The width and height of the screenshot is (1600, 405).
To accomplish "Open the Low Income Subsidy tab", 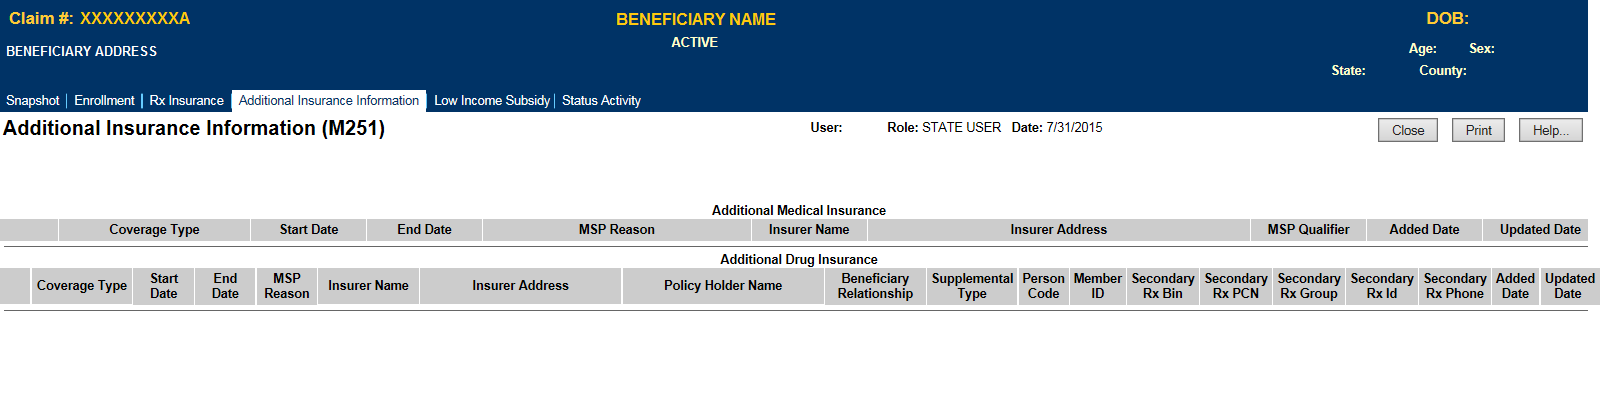I will (492, 101).
